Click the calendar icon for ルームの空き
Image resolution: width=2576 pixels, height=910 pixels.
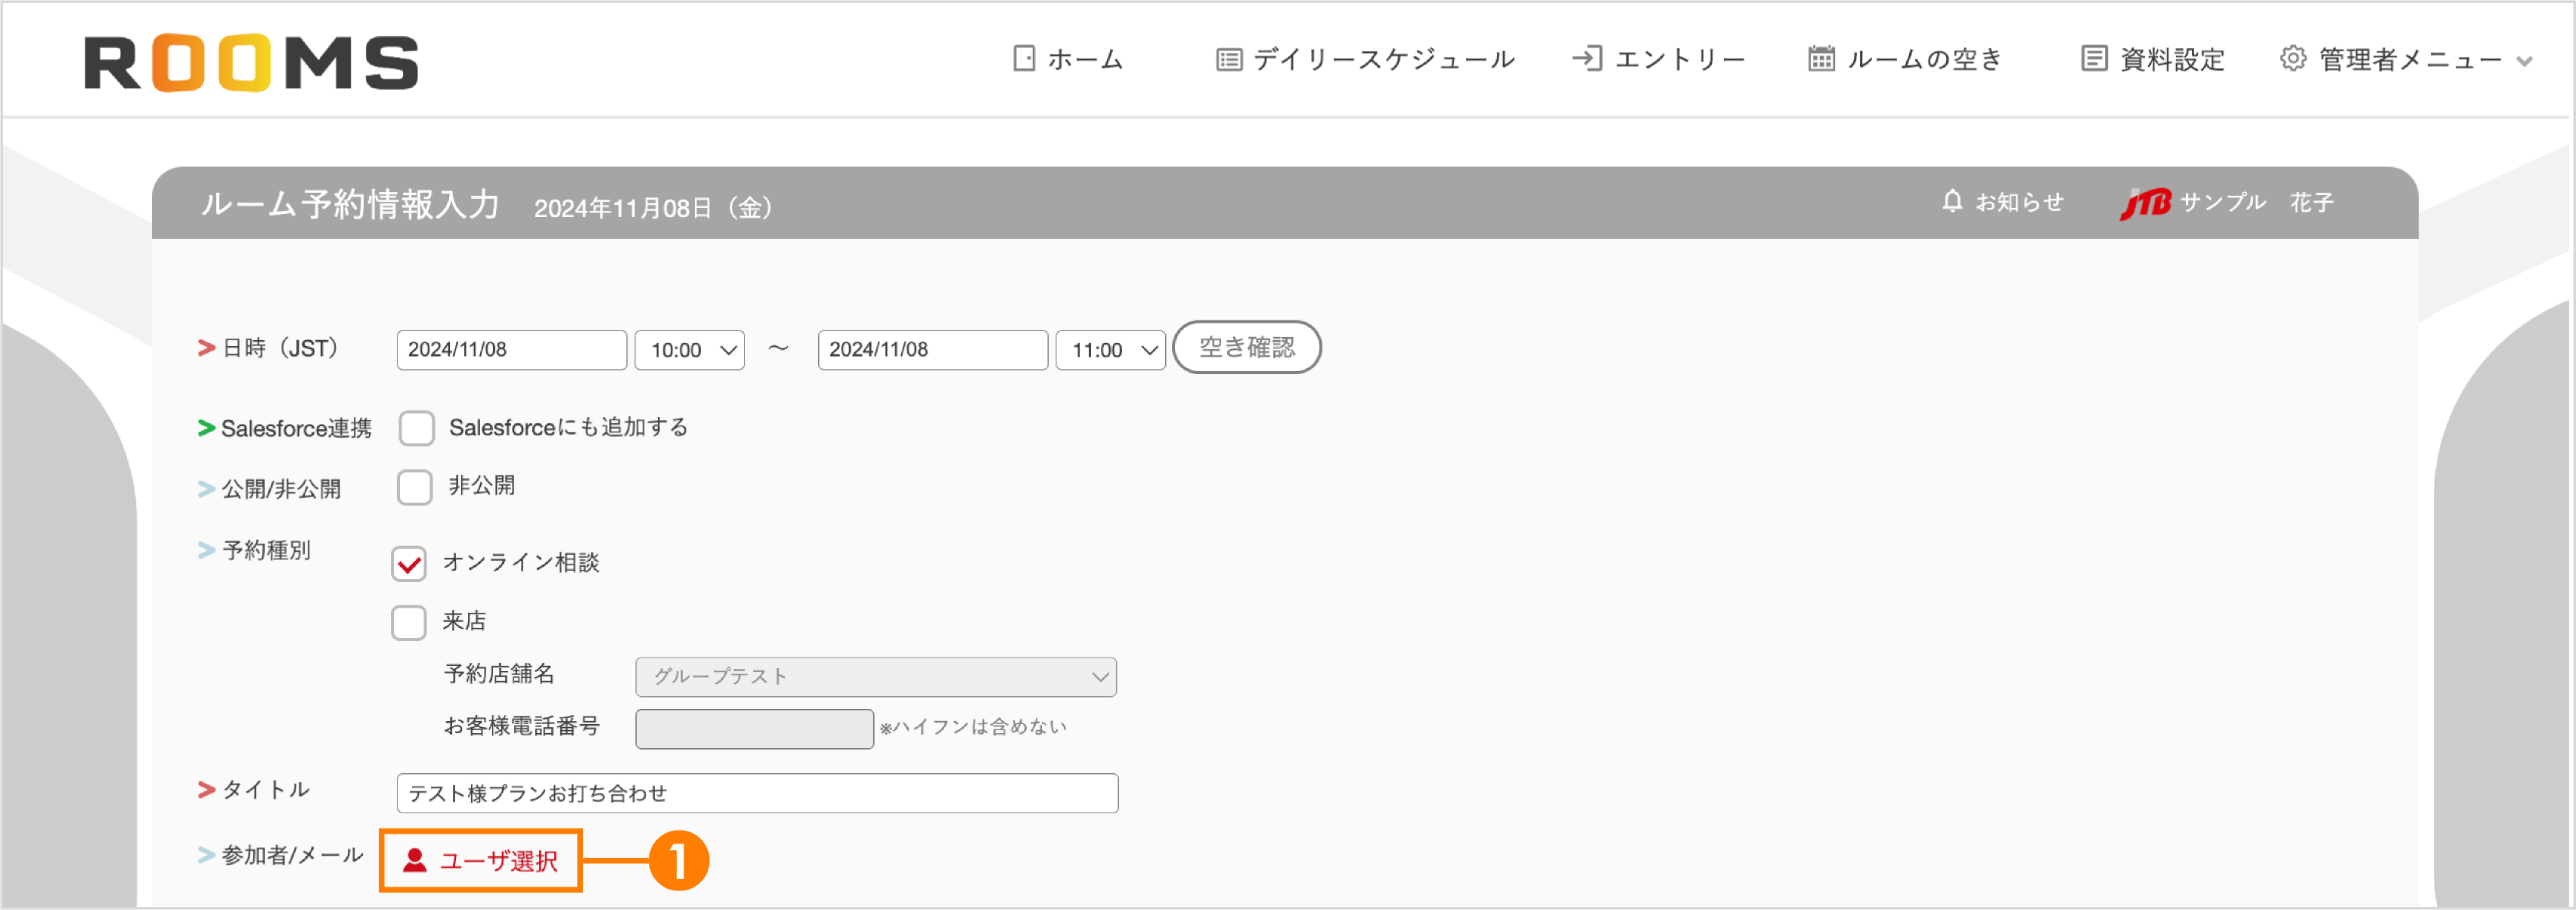tap(1821, 59)
